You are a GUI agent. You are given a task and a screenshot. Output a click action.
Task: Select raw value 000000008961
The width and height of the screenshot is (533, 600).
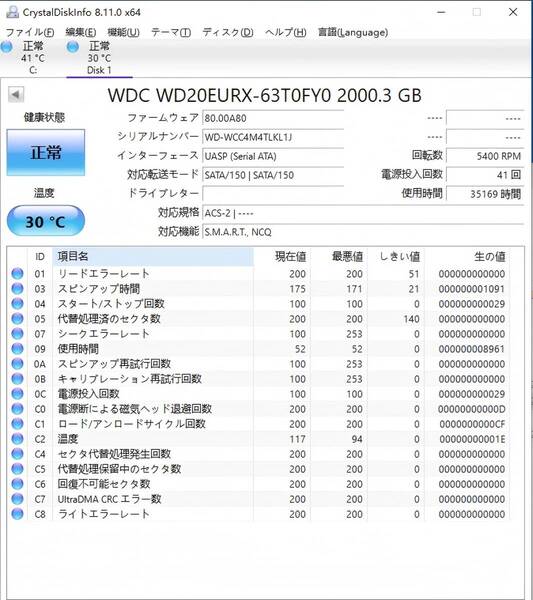[472, 349]
